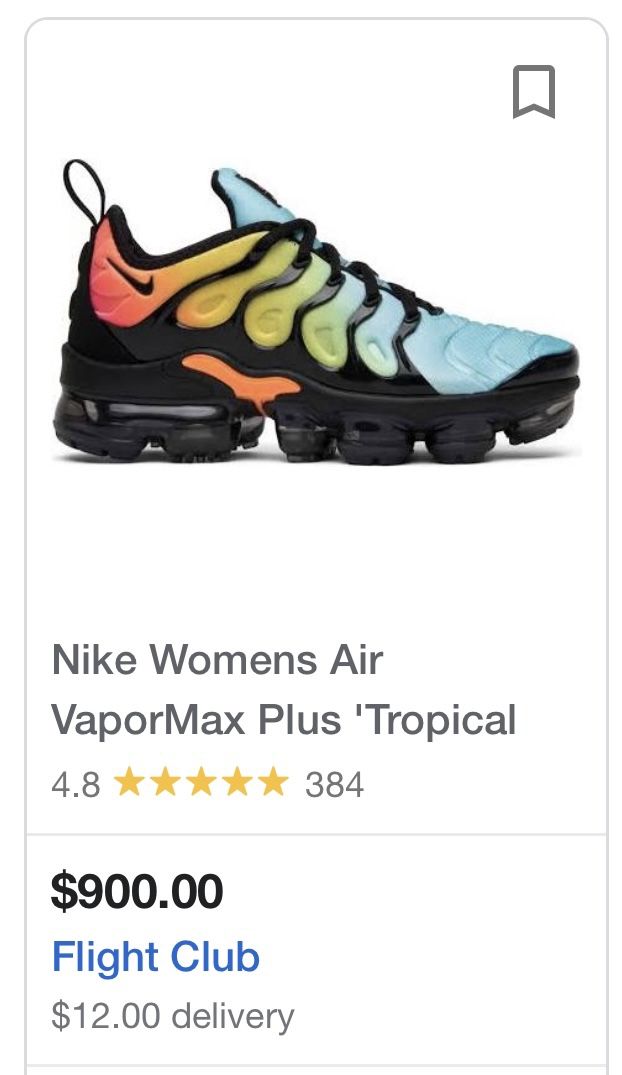Save the product with the bookmark icon
Screen dimensions: 622x1075
click(534, 92)
